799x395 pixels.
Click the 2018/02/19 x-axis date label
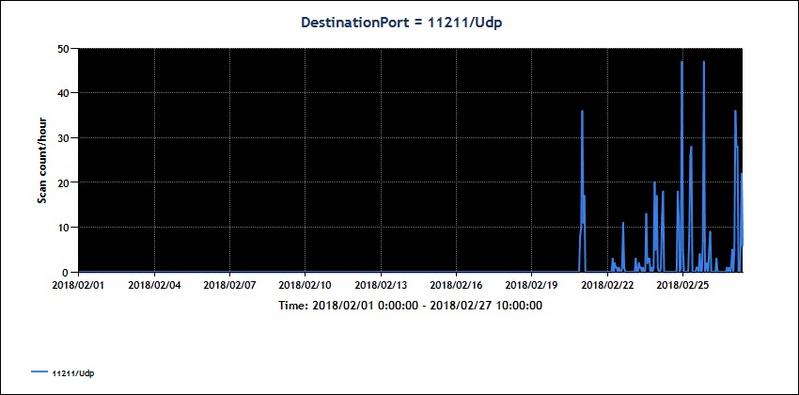531,285
